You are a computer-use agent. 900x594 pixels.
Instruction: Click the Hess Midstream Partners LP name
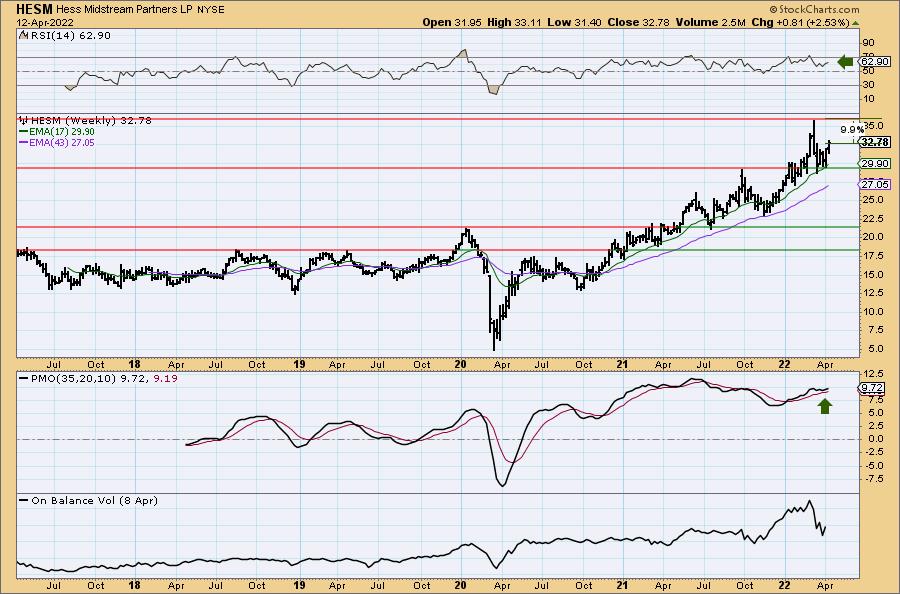(127, 9)
